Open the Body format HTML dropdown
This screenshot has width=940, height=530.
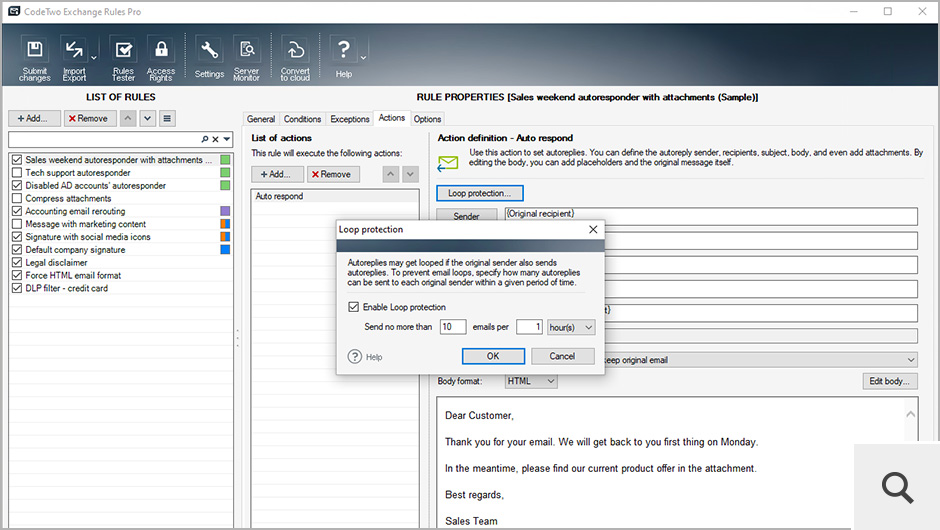[531, 381]
